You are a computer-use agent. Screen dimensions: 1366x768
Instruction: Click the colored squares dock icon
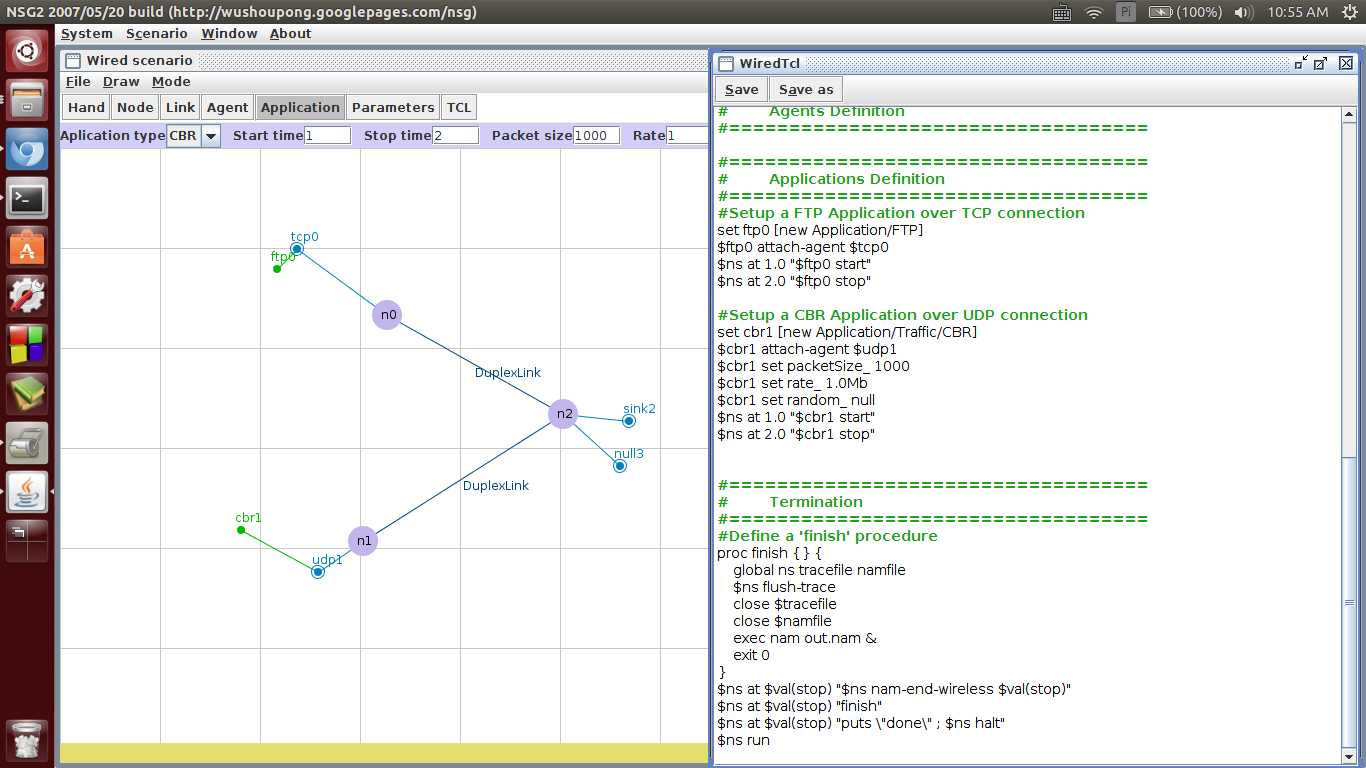click(27, 345)
